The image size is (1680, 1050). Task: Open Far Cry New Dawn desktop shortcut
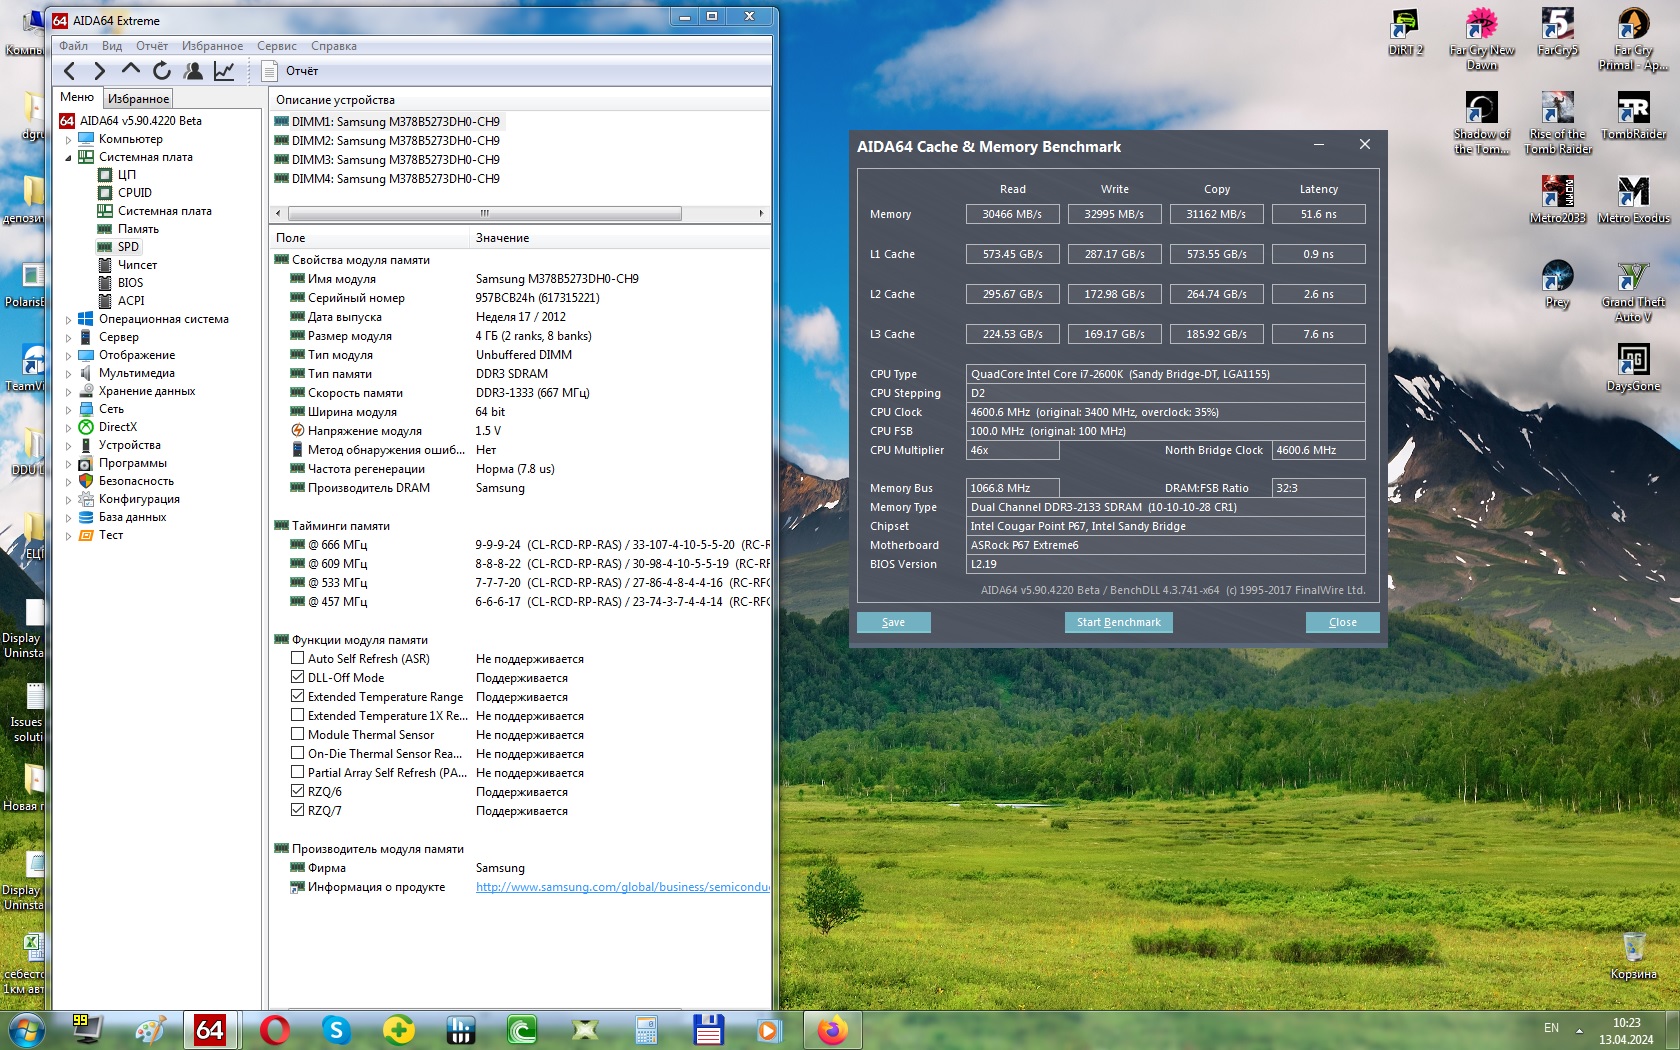click(1481, 39)
